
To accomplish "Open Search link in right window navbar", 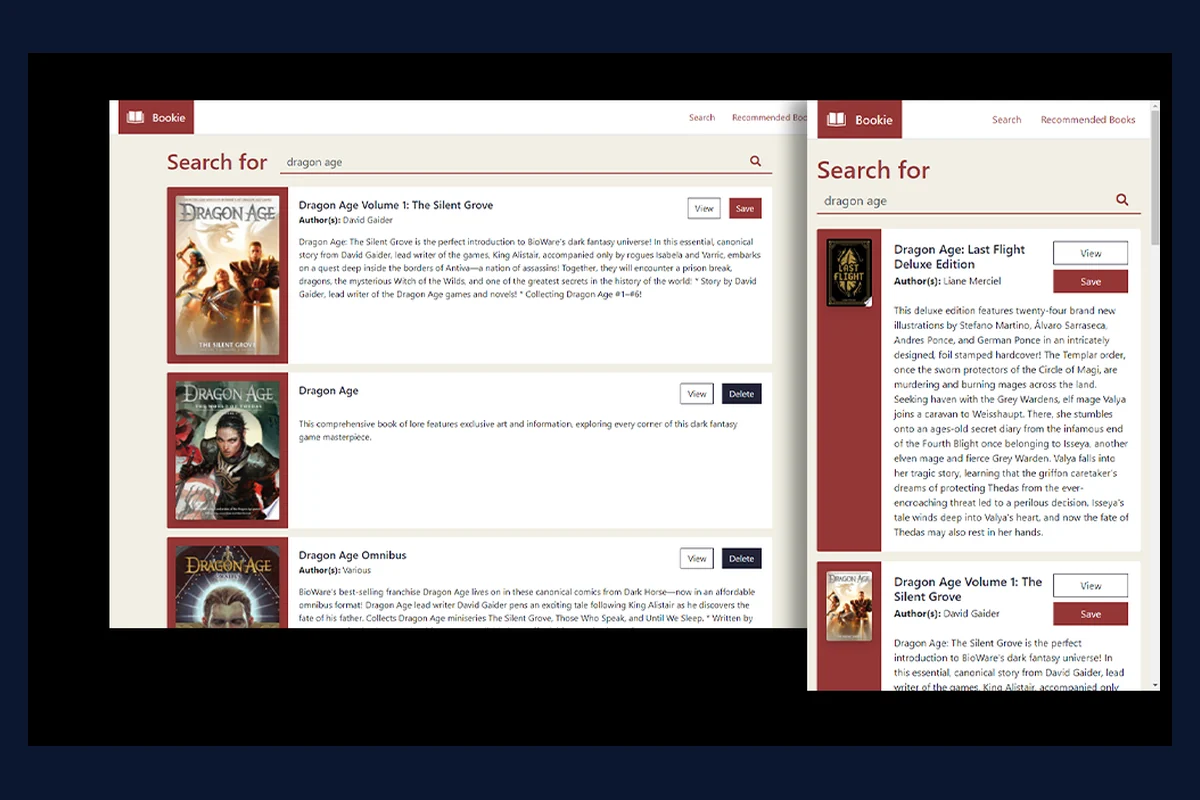I will tap(1006, 120).
